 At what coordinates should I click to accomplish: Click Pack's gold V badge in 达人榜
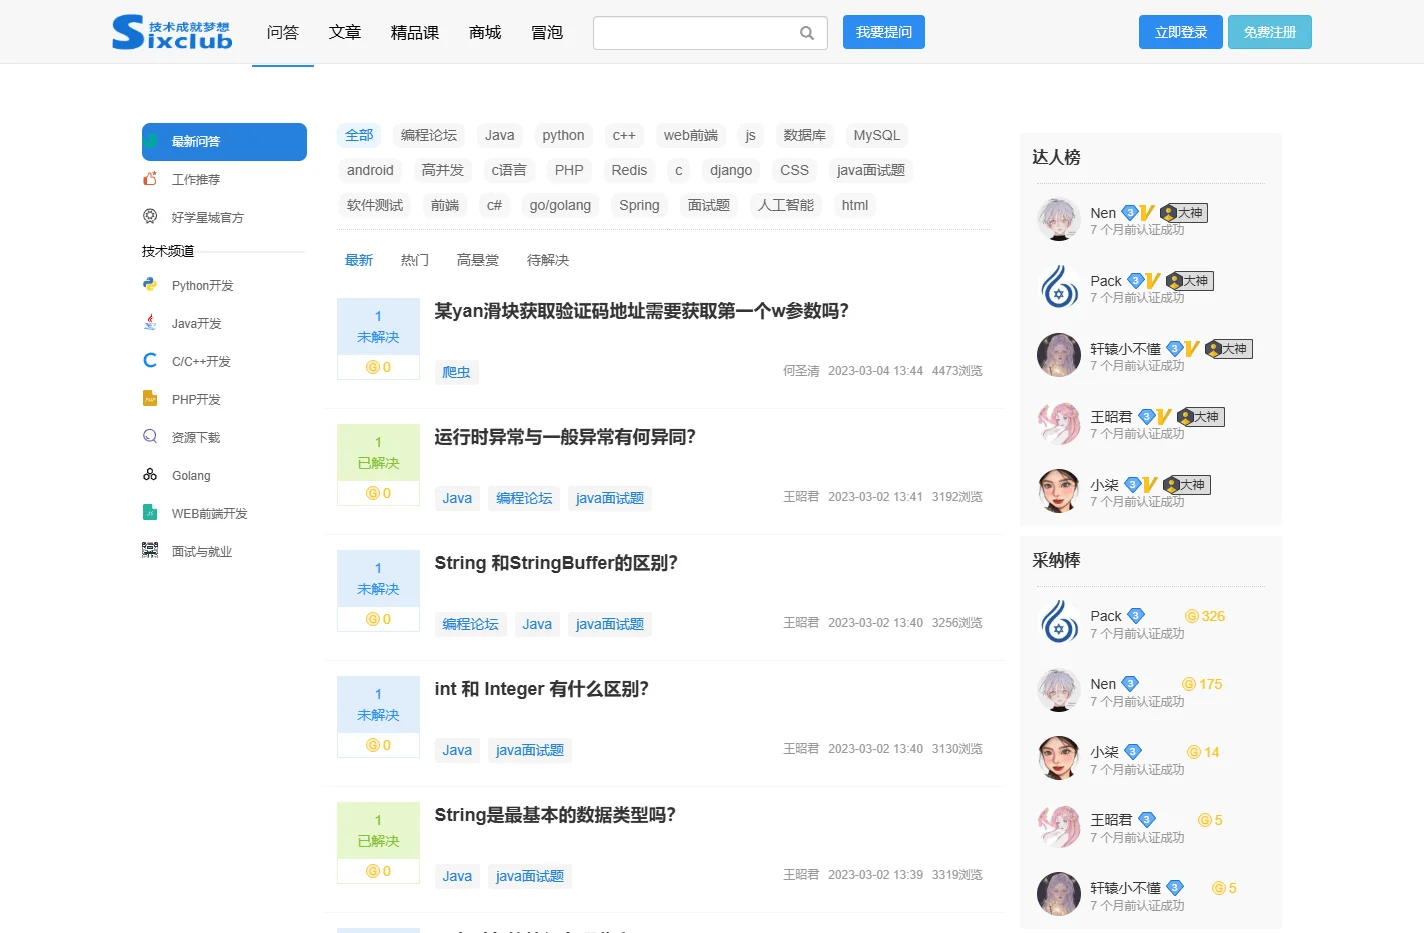(1153, 281)
